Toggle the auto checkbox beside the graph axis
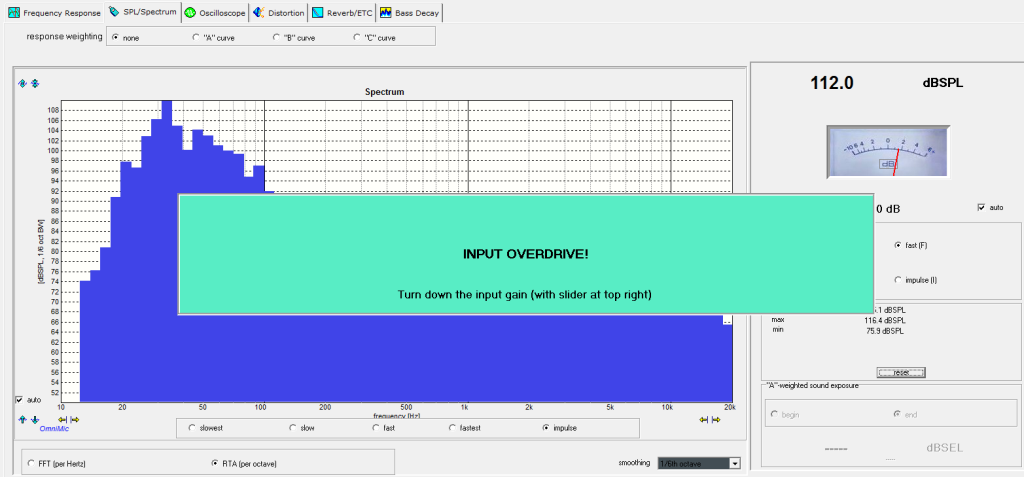 point(20,399)
